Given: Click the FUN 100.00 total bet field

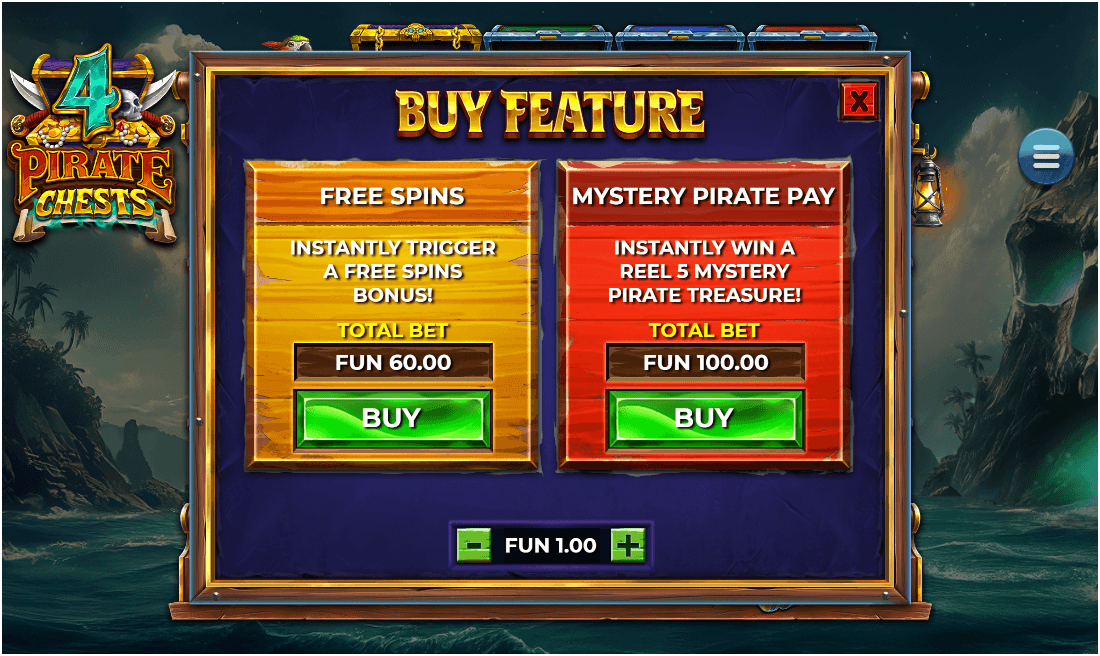Looking at the screenshot, I should pyautogui.click(x=705, y=362).
